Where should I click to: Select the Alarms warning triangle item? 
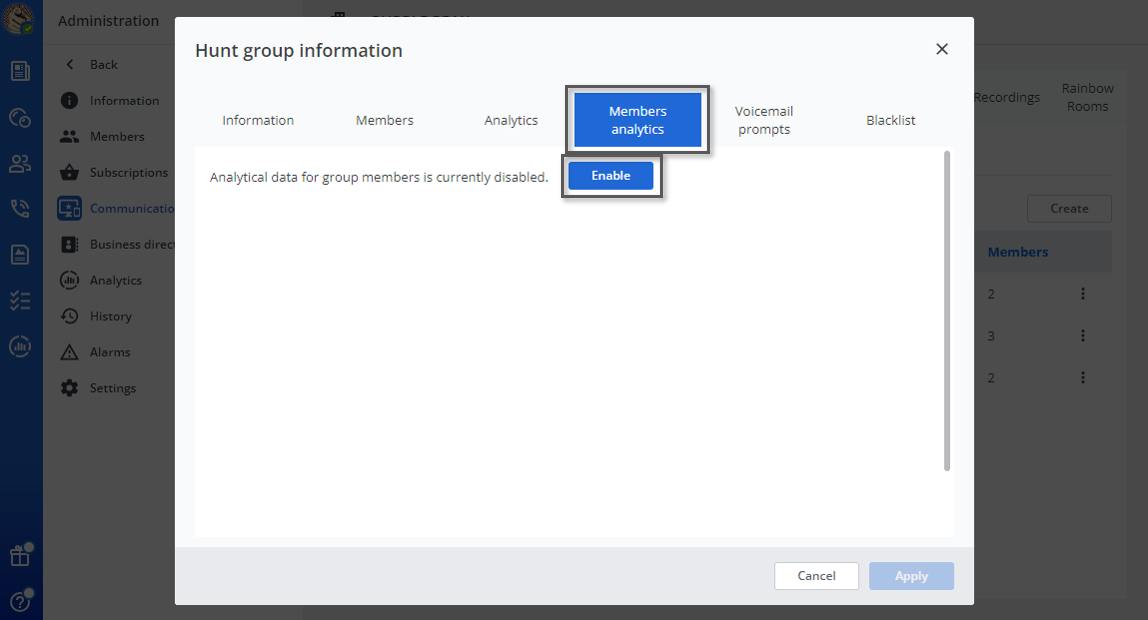[x=69, y=352]
